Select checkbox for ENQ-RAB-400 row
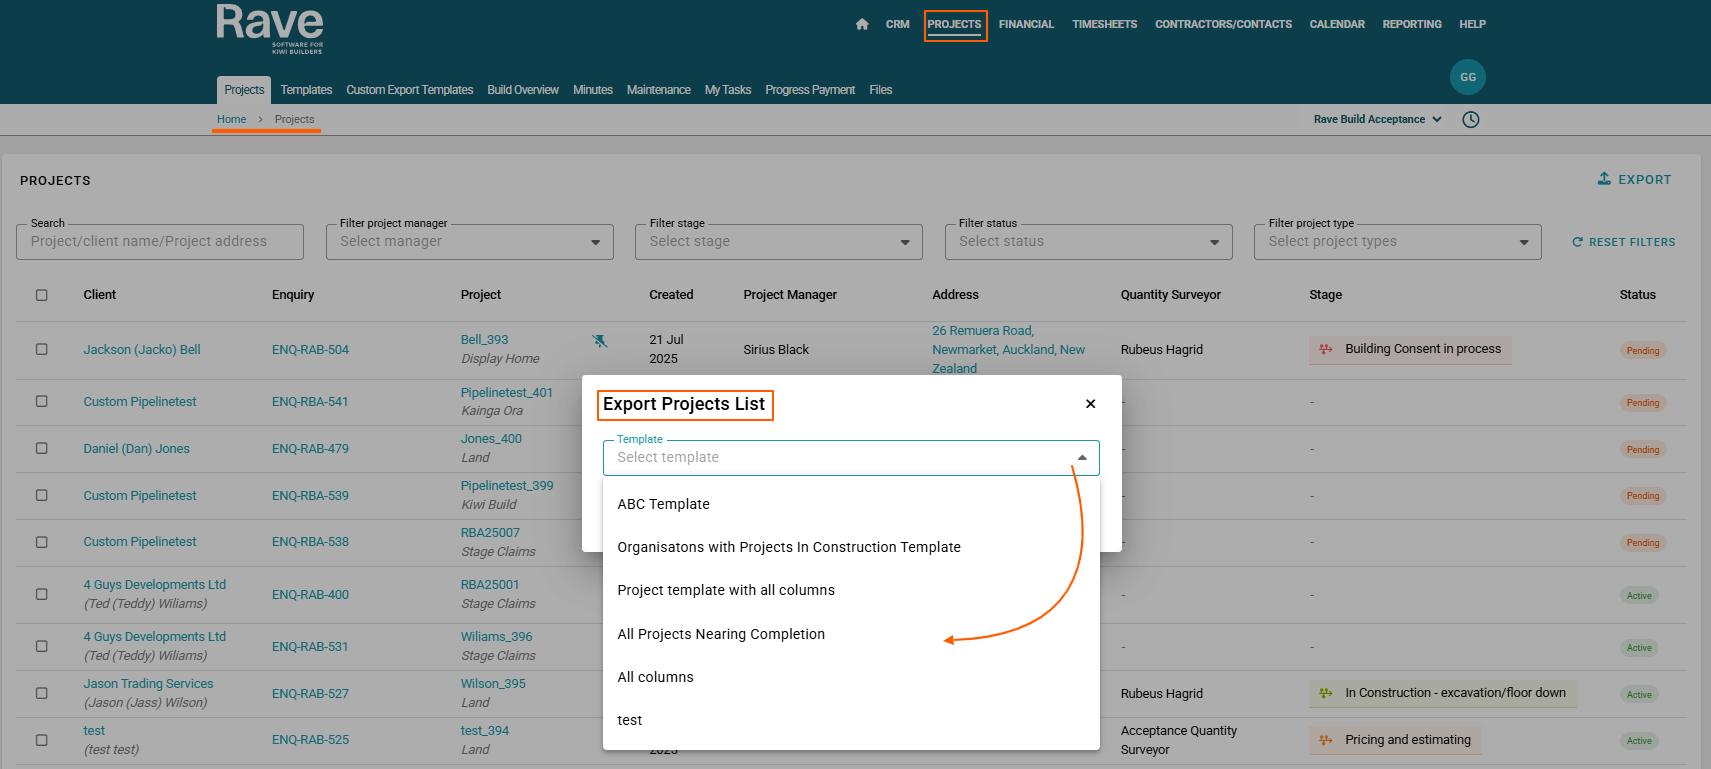The height and width of the screenshot is (769, 1711). pos(41,594)
